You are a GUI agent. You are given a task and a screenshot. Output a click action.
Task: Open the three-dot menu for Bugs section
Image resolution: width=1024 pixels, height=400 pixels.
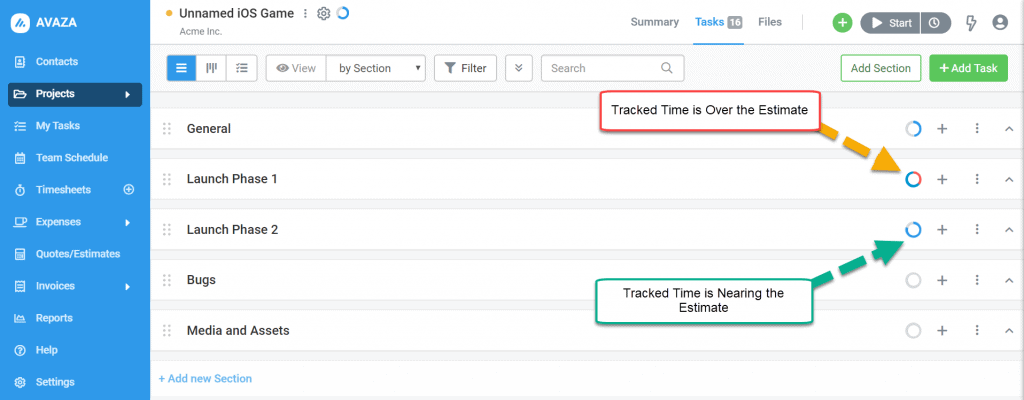977,280
